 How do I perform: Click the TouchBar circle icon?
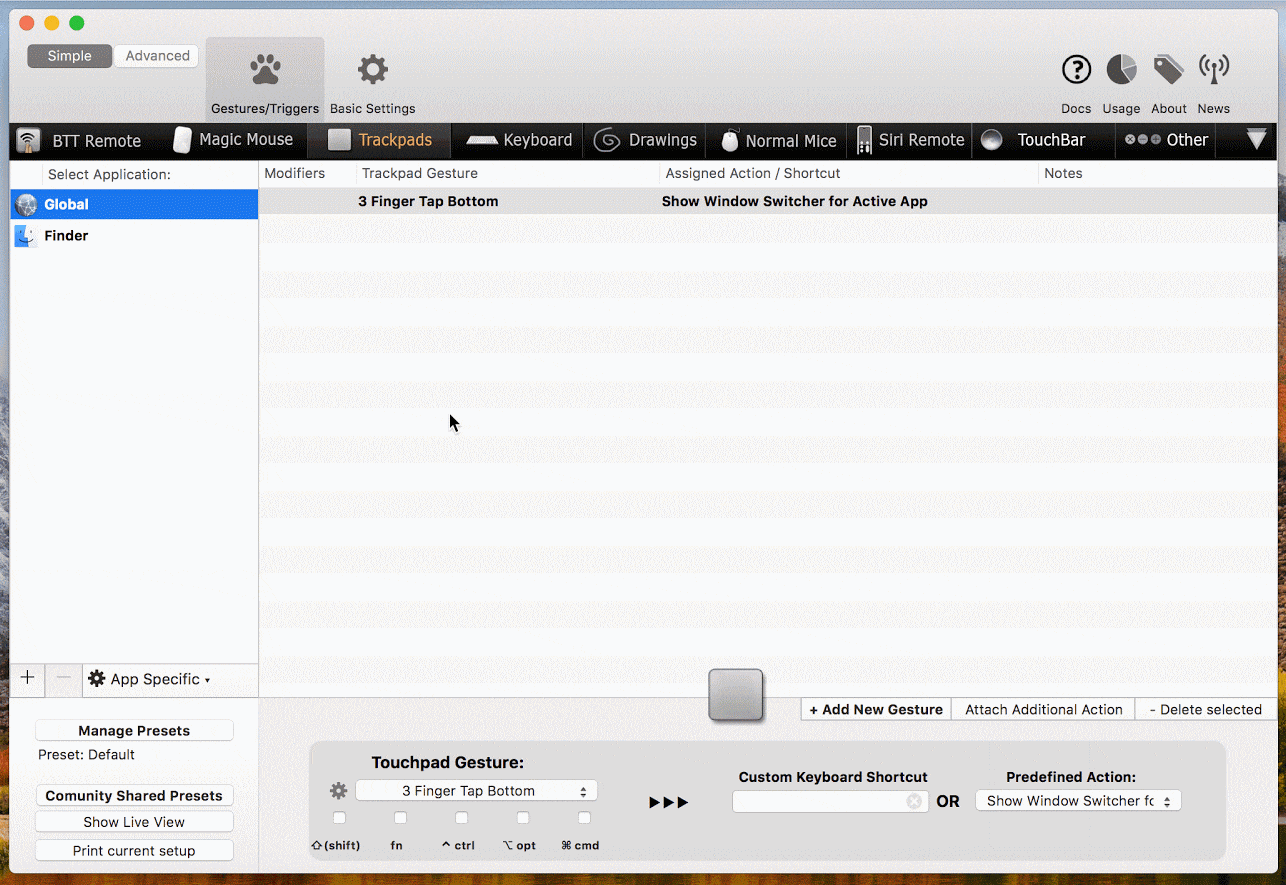[991, 140]
